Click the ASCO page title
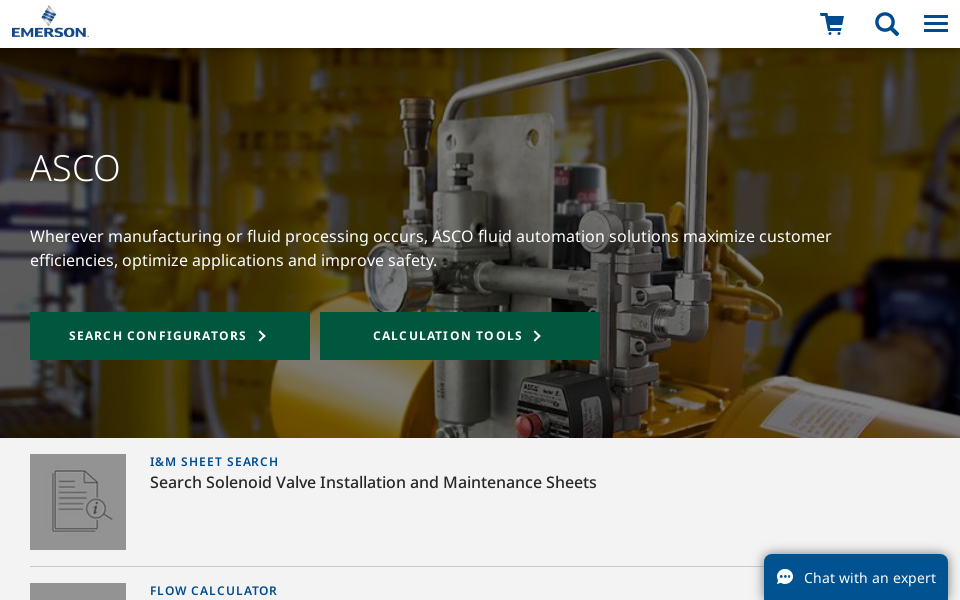960x600 pixels. tap(75, 168)
